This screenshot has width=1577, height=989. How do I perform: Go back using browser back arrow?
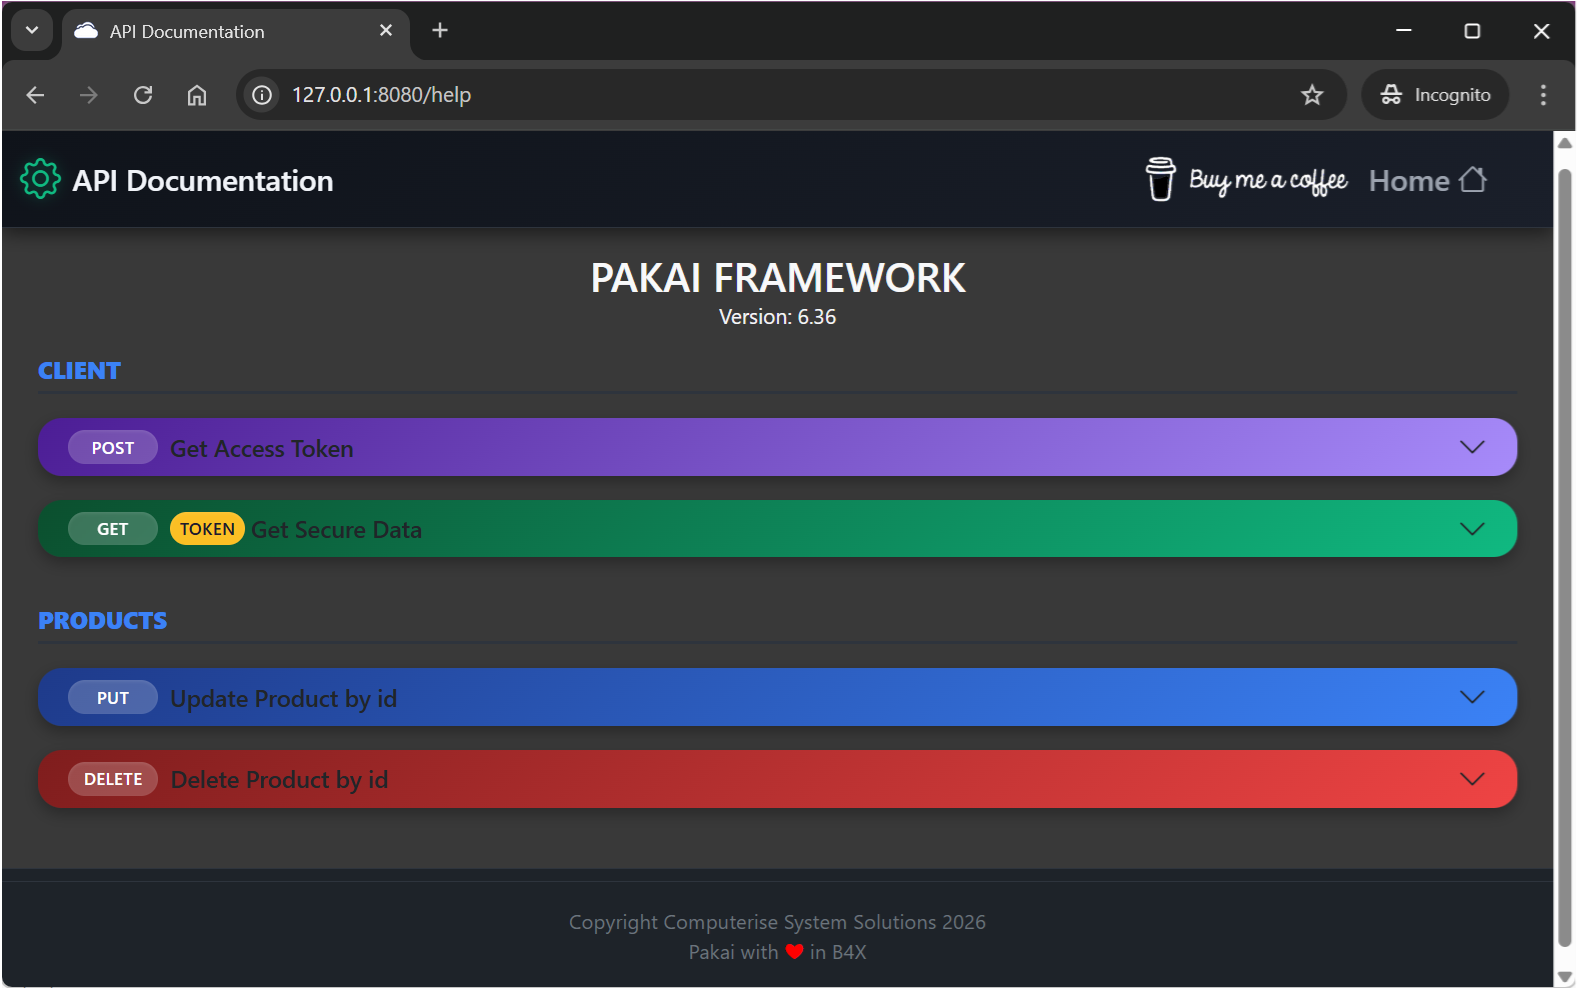coord(35,95)
